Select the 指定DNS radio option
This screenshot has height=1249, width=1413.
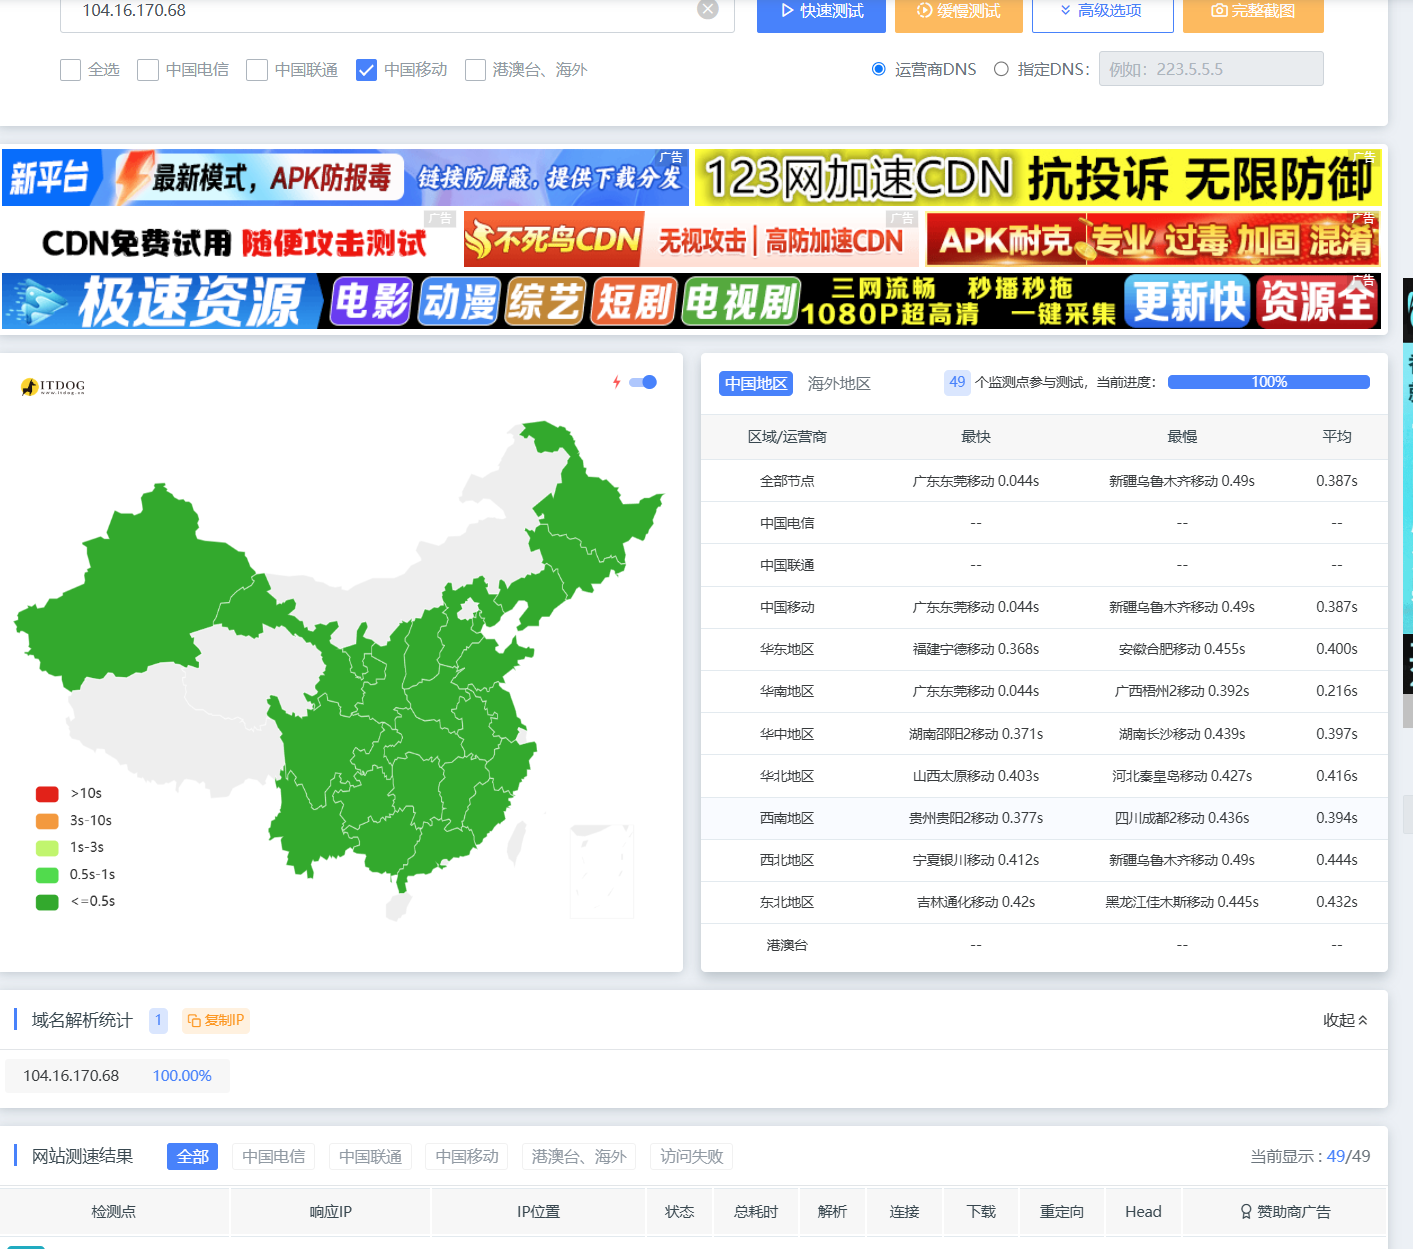pyautogui.click(x=1001, y=69)
